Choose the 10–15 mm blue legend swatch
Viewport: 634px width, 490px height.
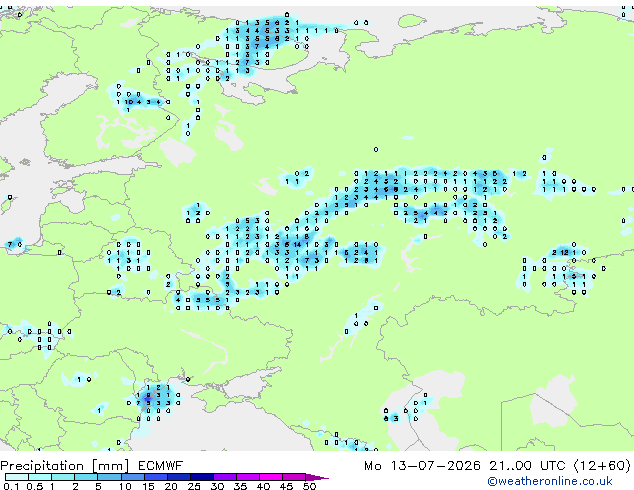coord(133,477)
